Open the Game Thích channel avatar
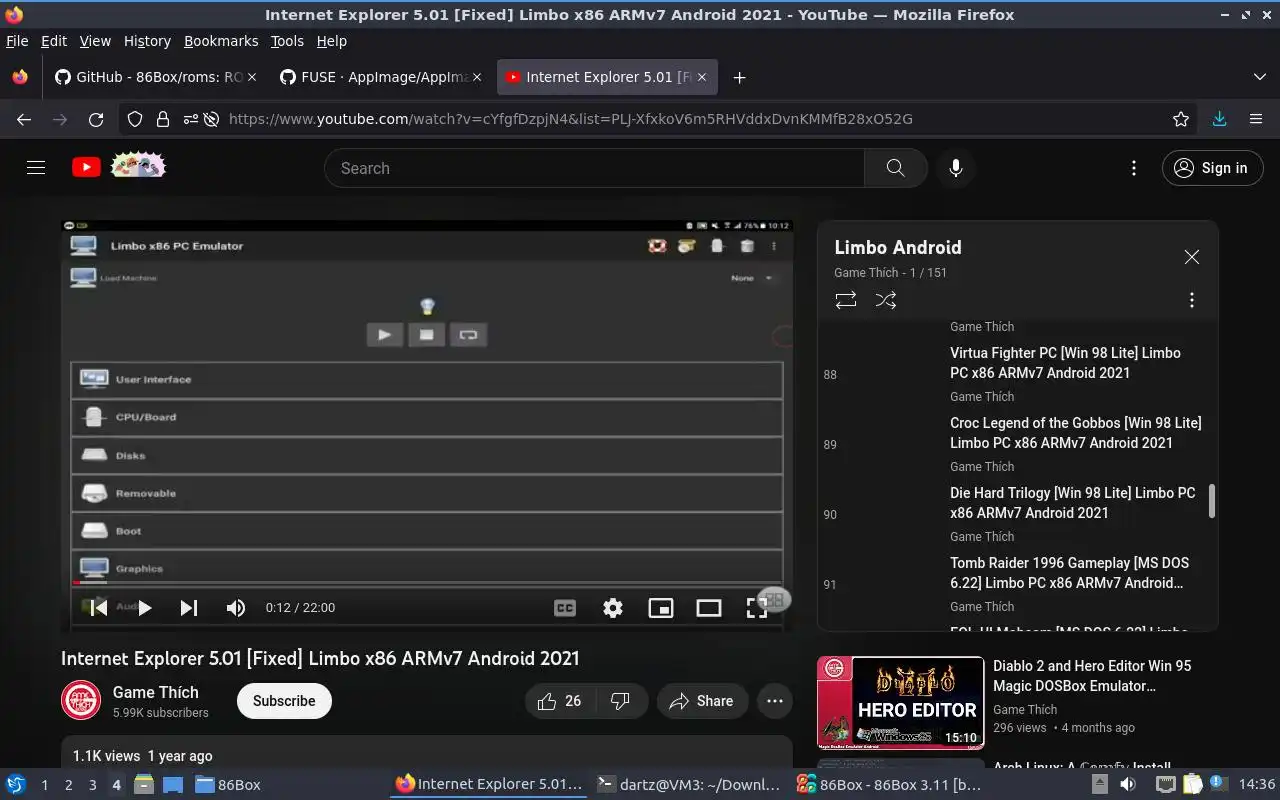 [x=81, y=701]
